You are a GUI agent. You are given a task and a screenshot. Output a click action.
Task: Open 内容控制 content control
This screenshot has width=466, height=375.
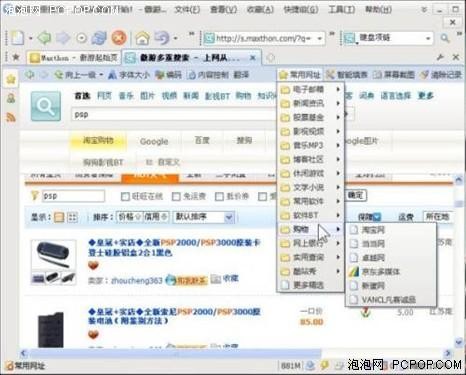click(209, 75)
